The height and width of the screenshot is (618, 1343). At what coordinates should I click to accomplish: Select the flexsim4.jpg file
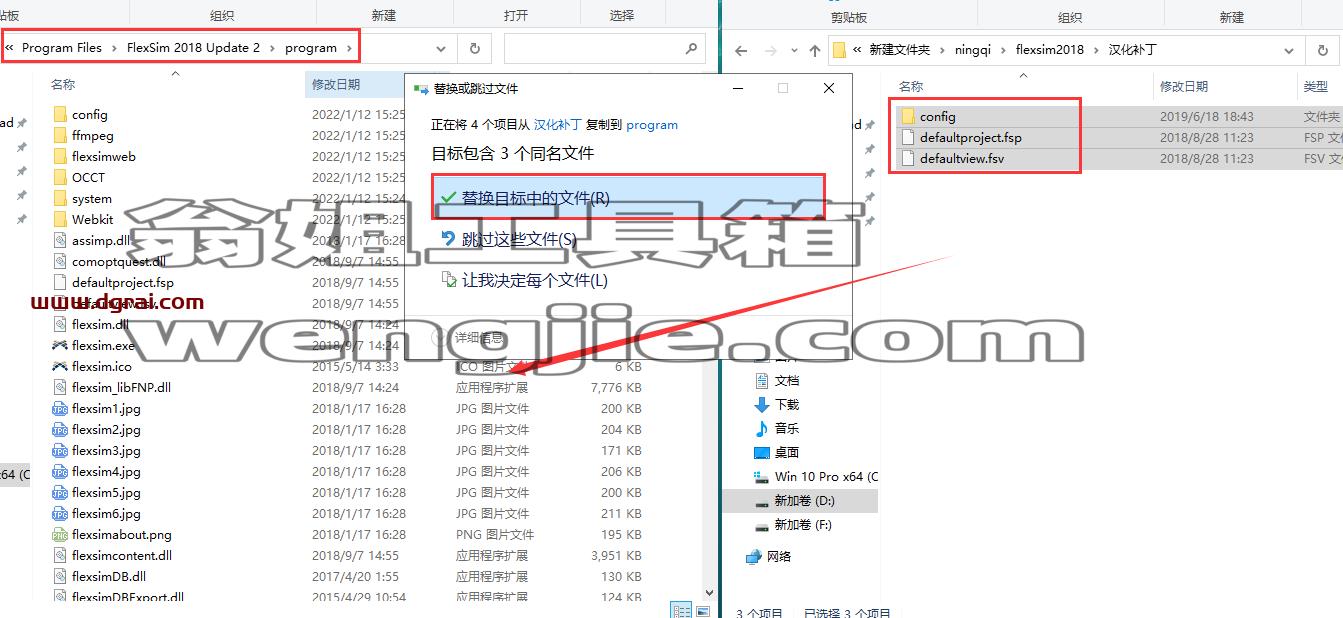(106, 471)
